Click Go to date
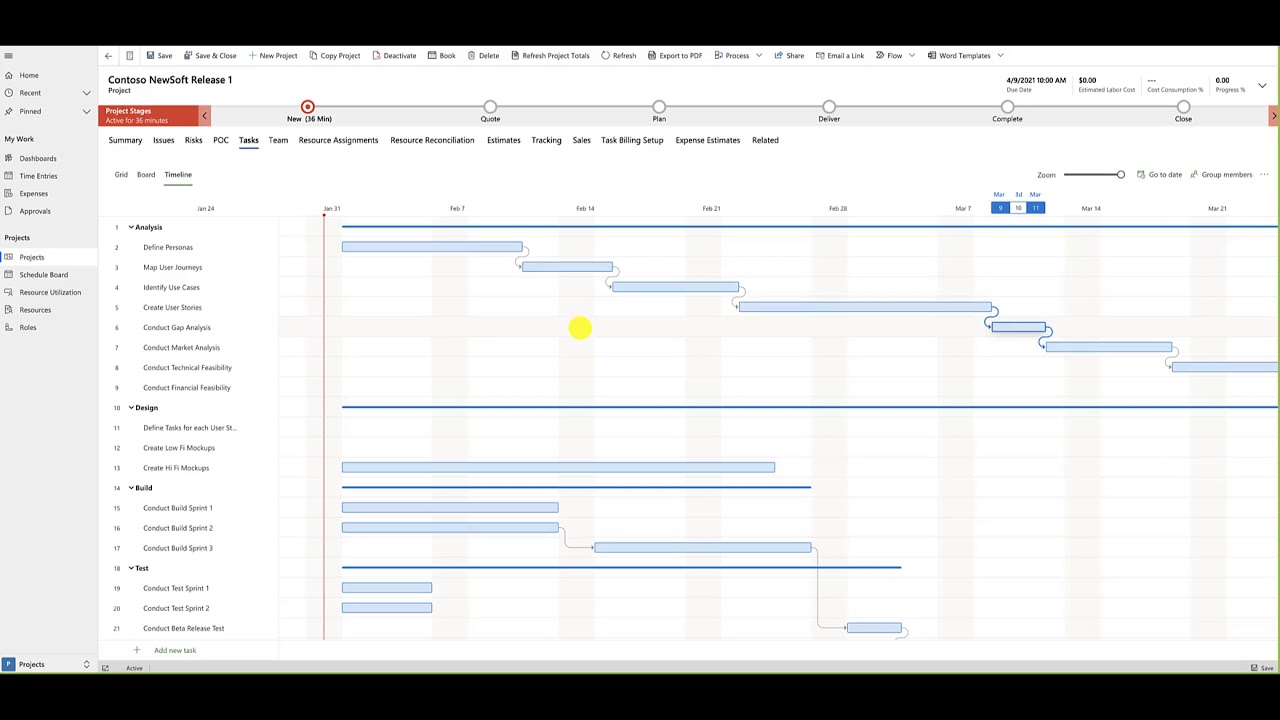 (x=1159, y=175)
